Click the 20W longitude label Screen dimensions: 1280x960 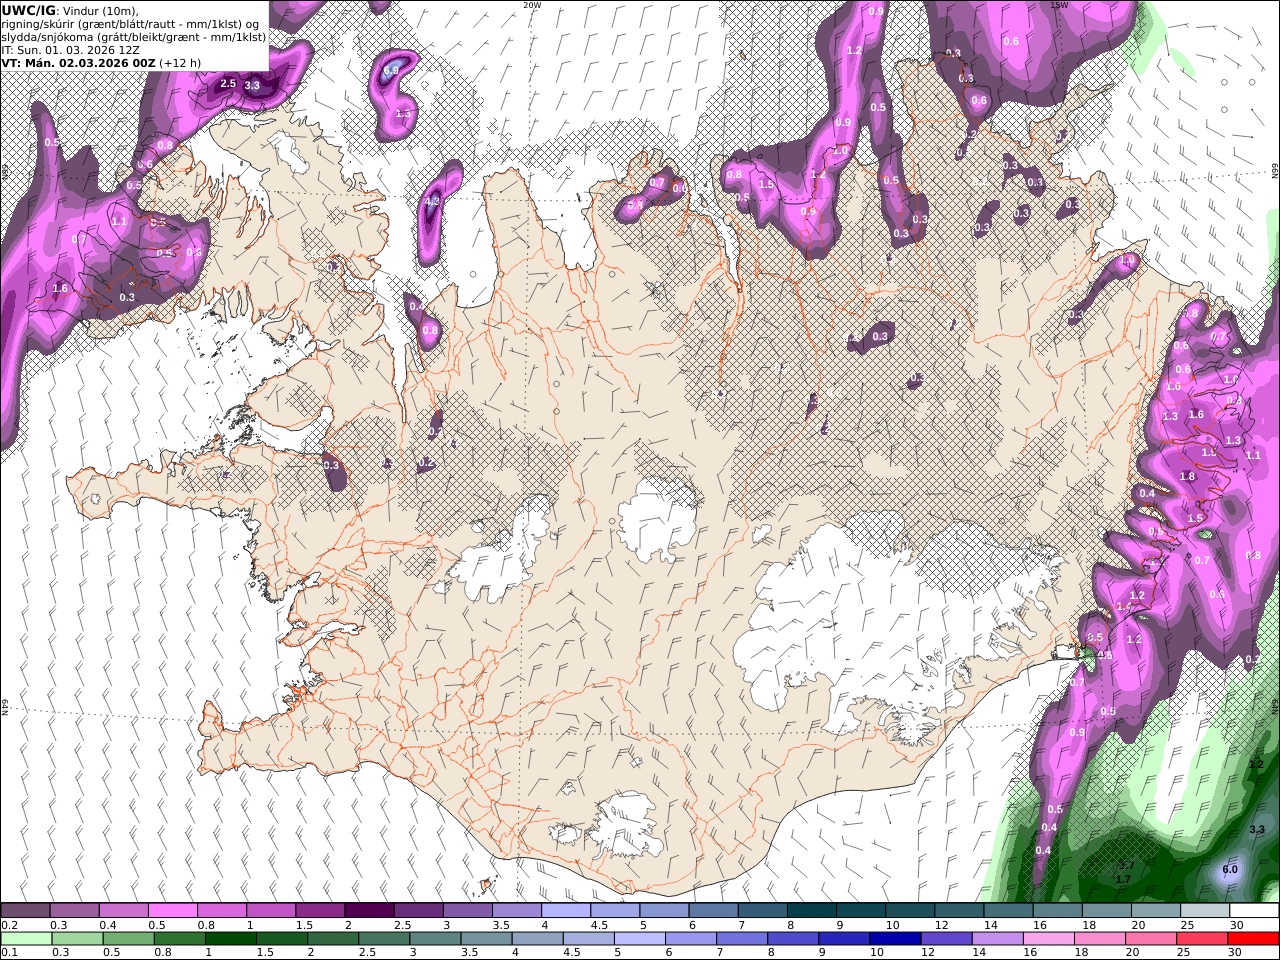tap(531, 5)
